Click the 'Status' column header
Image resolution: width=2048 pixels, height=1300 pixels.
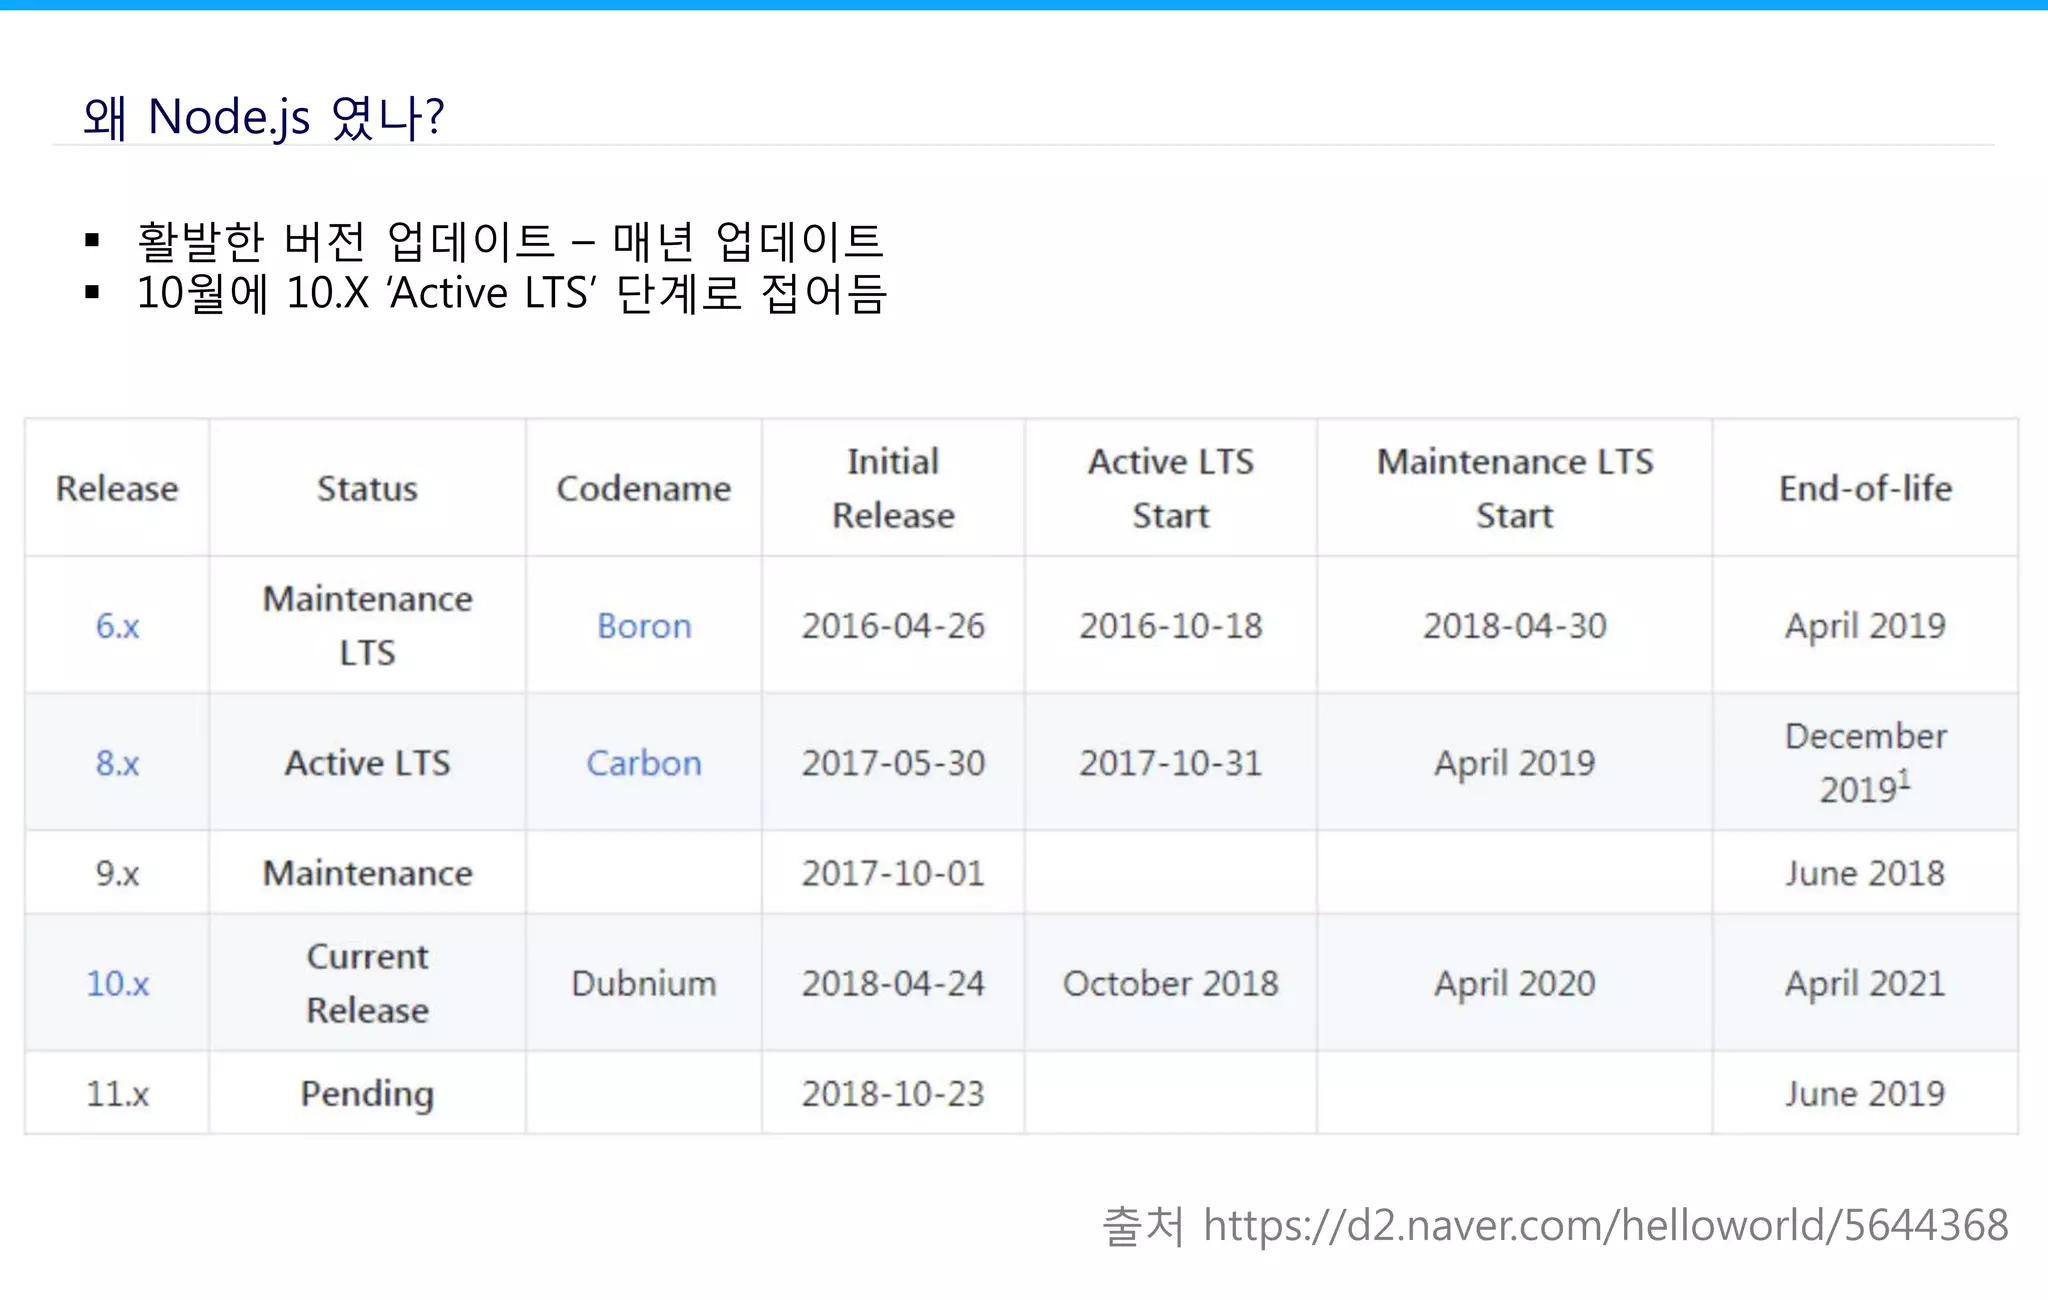click(x=367, y=488)
